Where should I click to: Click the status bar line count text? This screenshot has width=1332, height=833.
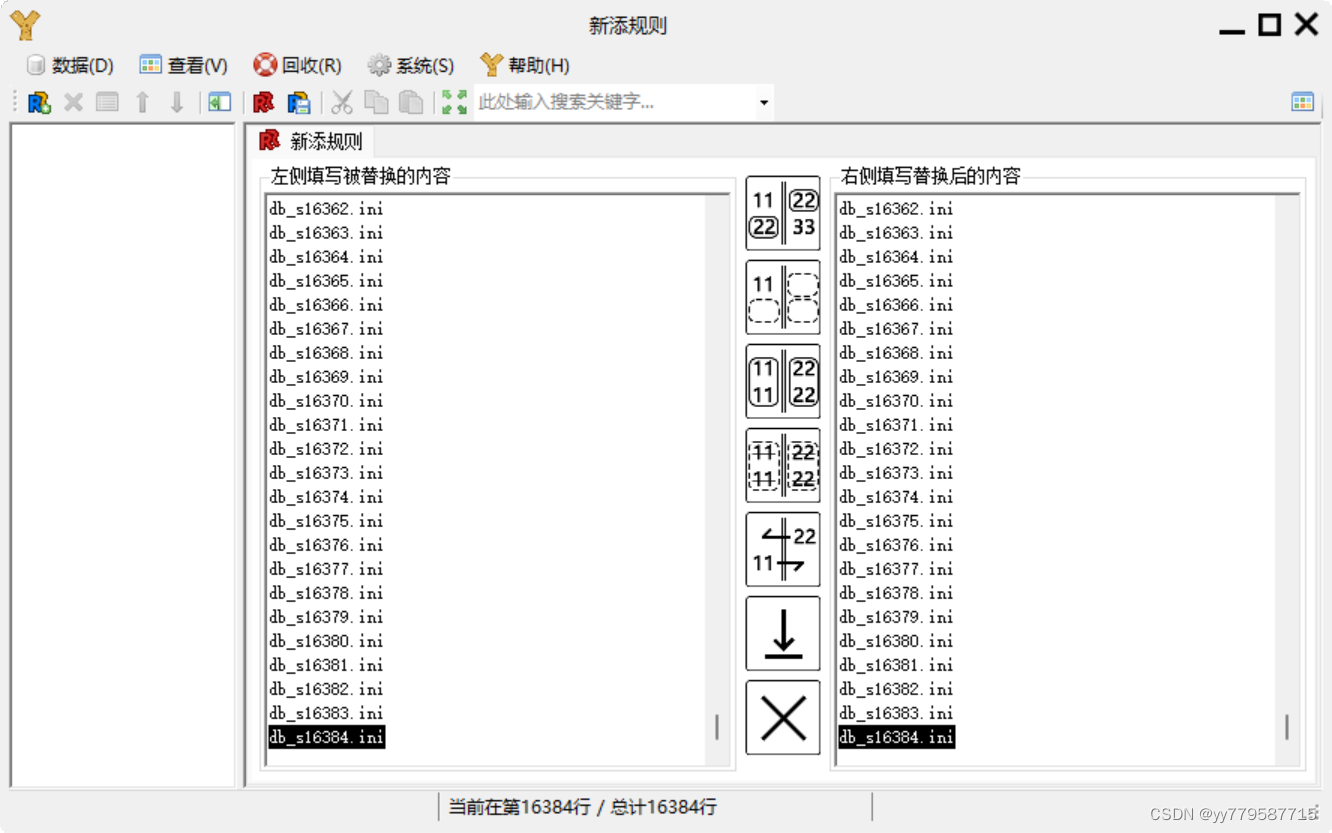coord(582,807)
